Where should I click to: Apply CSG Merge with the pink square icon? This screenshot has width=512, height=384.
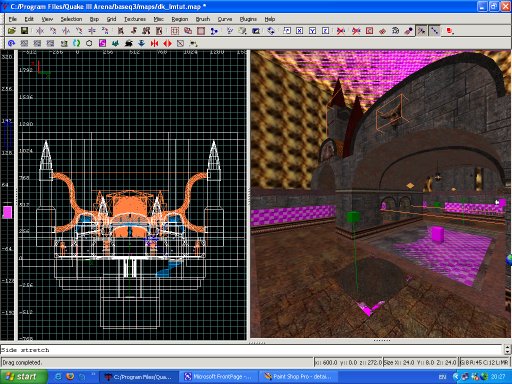coord(201,31)
